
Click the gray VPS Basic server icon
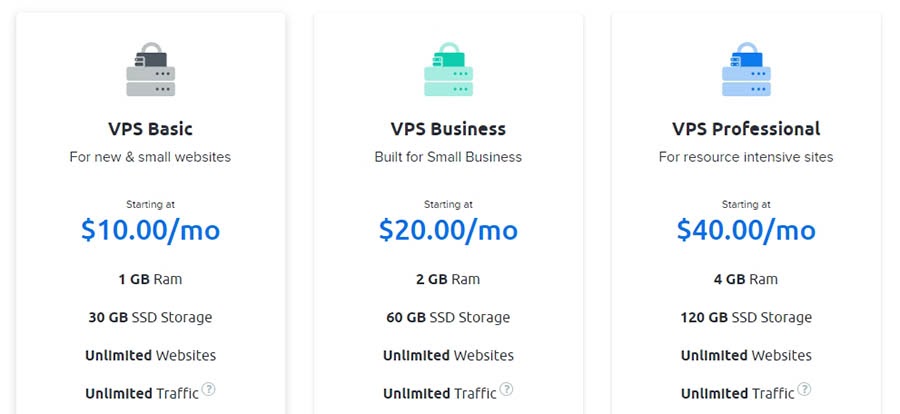(x=150, y=69)
